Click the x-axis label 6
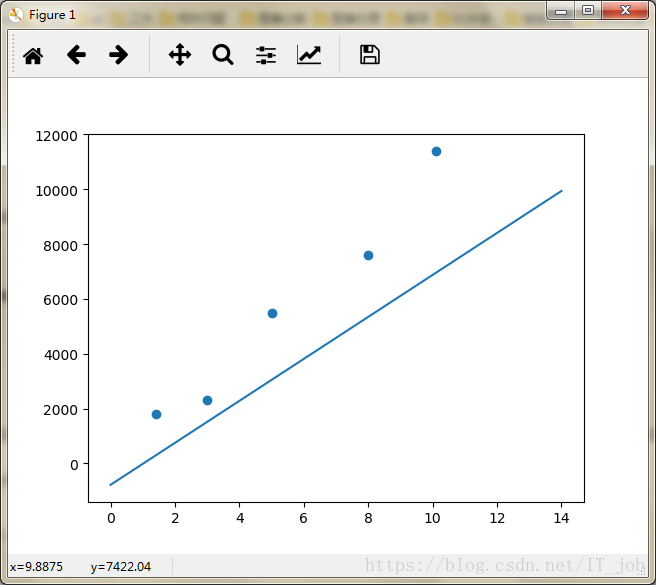This screenshot has width=656, height=585. 304,518
